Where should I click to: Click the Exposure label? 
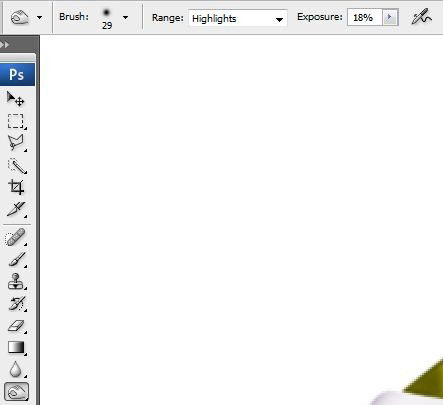pyautogui.click(x=320, y=17)
